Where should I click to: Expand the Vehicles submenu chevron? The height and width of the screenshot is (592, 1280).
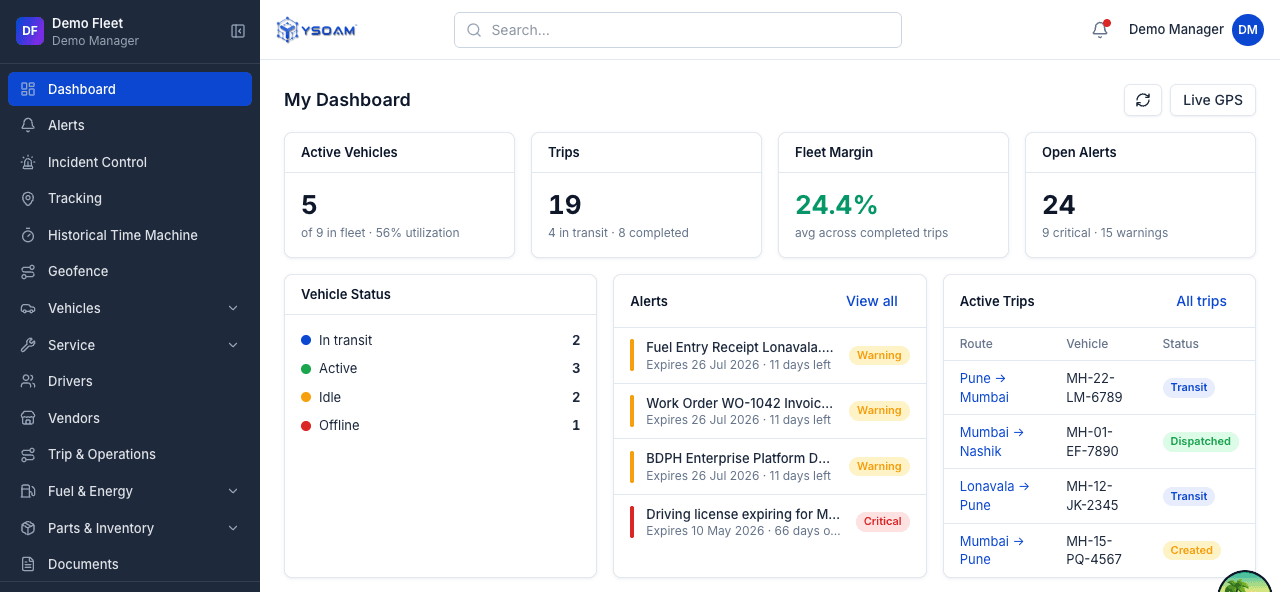coord(233,308)
